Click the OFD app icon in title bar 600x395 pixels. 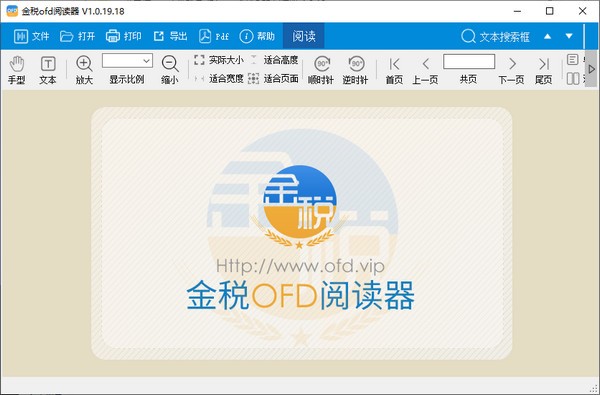(x=12, y=11)
